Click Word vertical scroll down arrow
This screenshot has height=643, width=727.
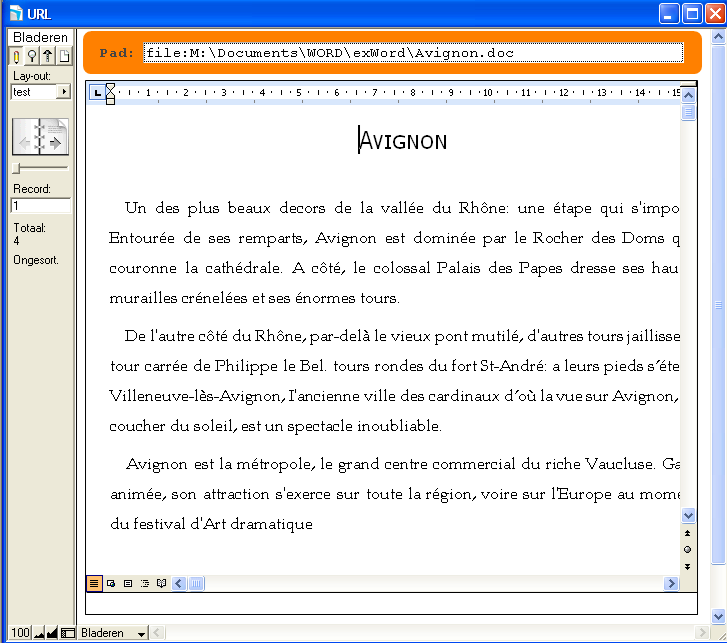pos(689,515)
